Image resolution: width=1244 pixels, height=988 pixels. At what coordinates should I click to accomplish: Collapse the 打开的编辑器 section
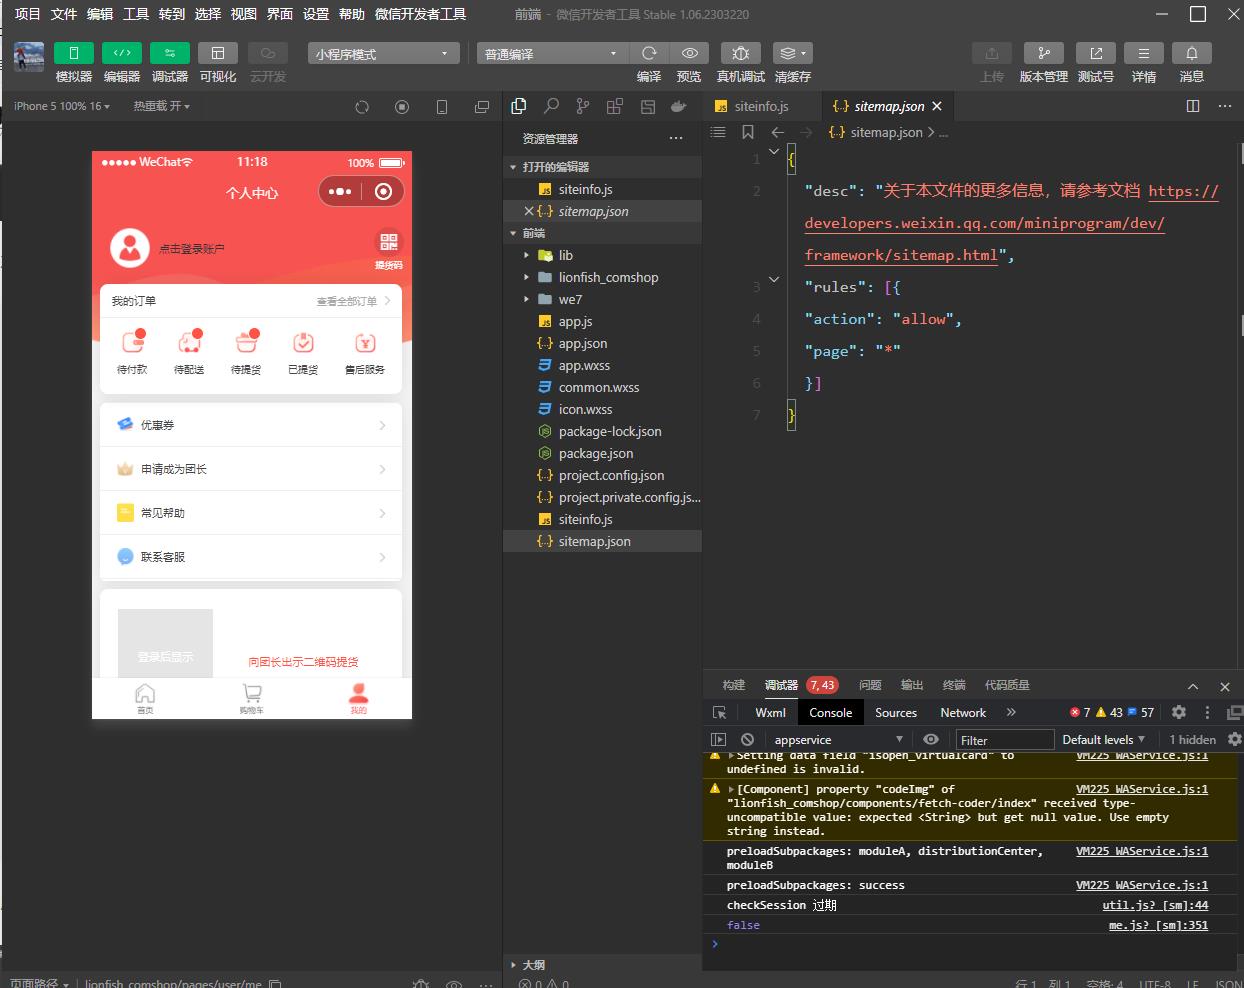602,167
